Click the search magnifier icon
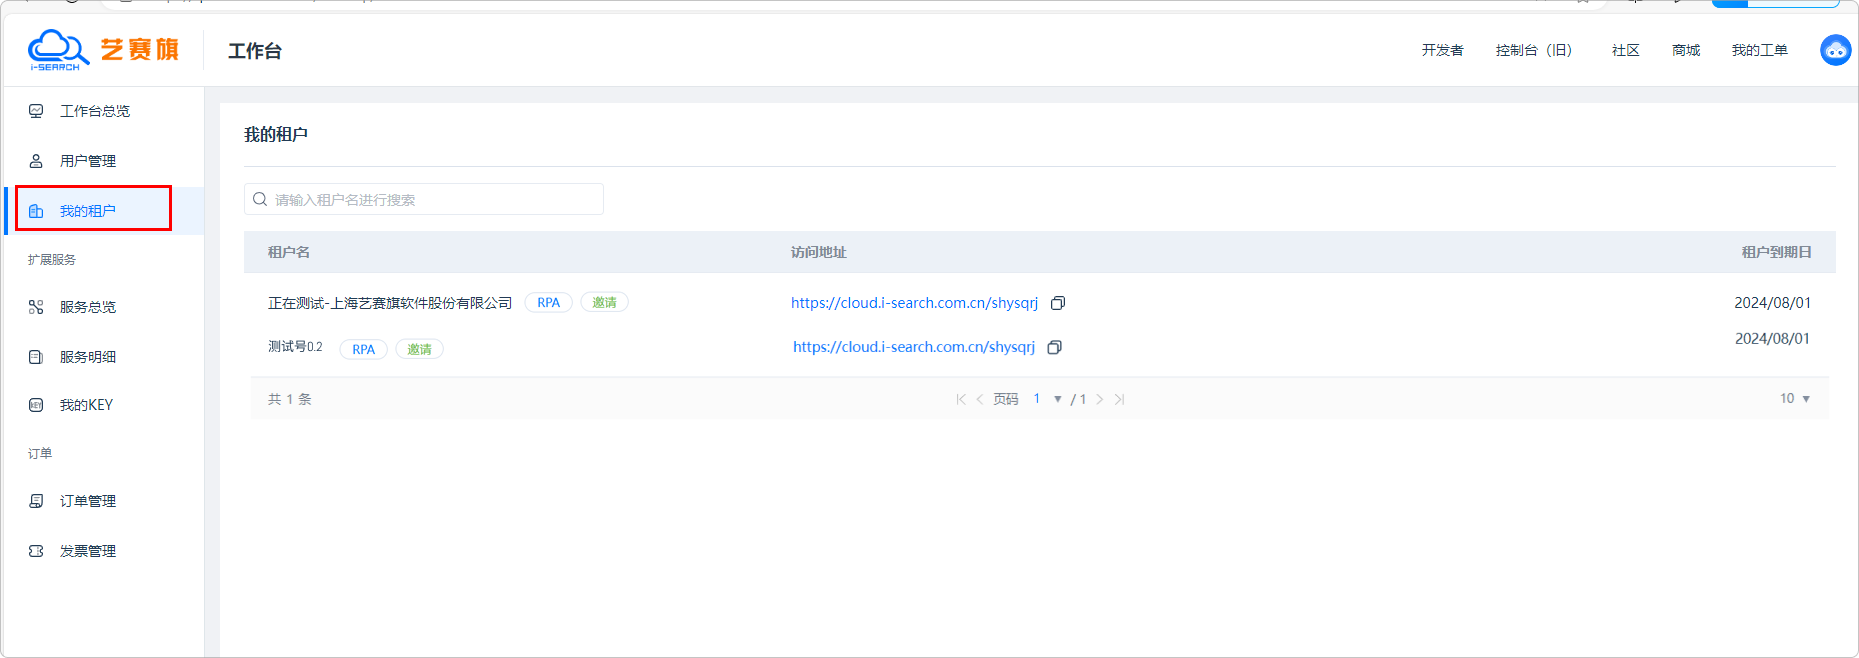 click(x=260, y=200)
